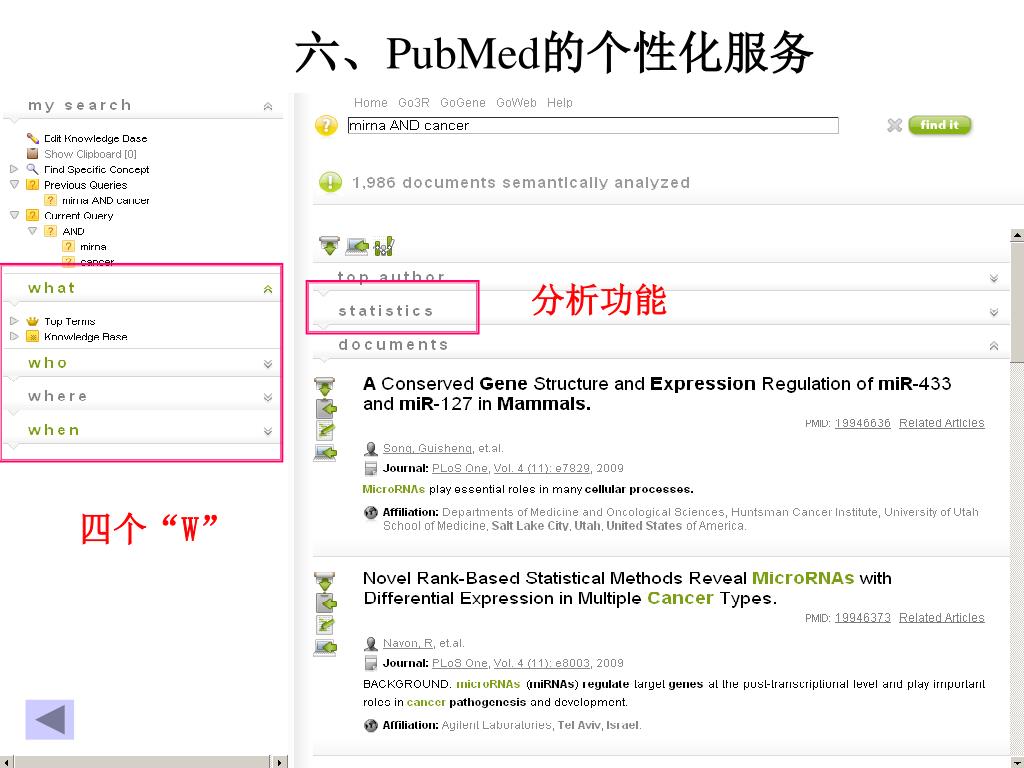
Task: Collapse the what panel chevron
Action: [268, 289]
